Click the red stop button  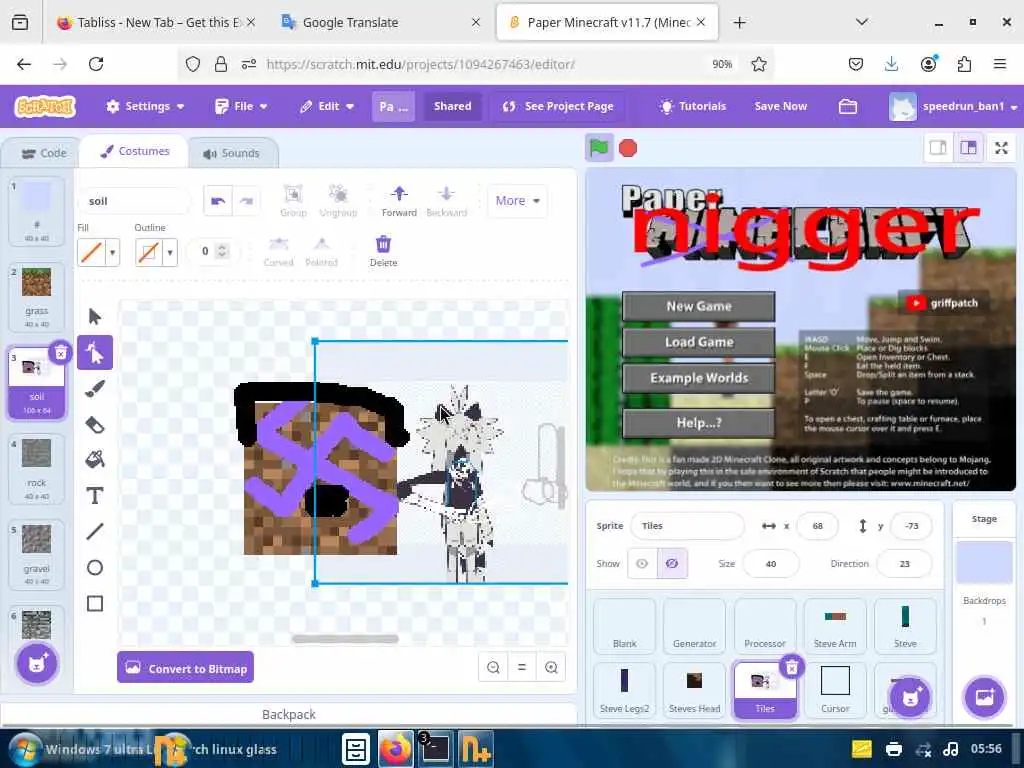click(x=628, y=148)
